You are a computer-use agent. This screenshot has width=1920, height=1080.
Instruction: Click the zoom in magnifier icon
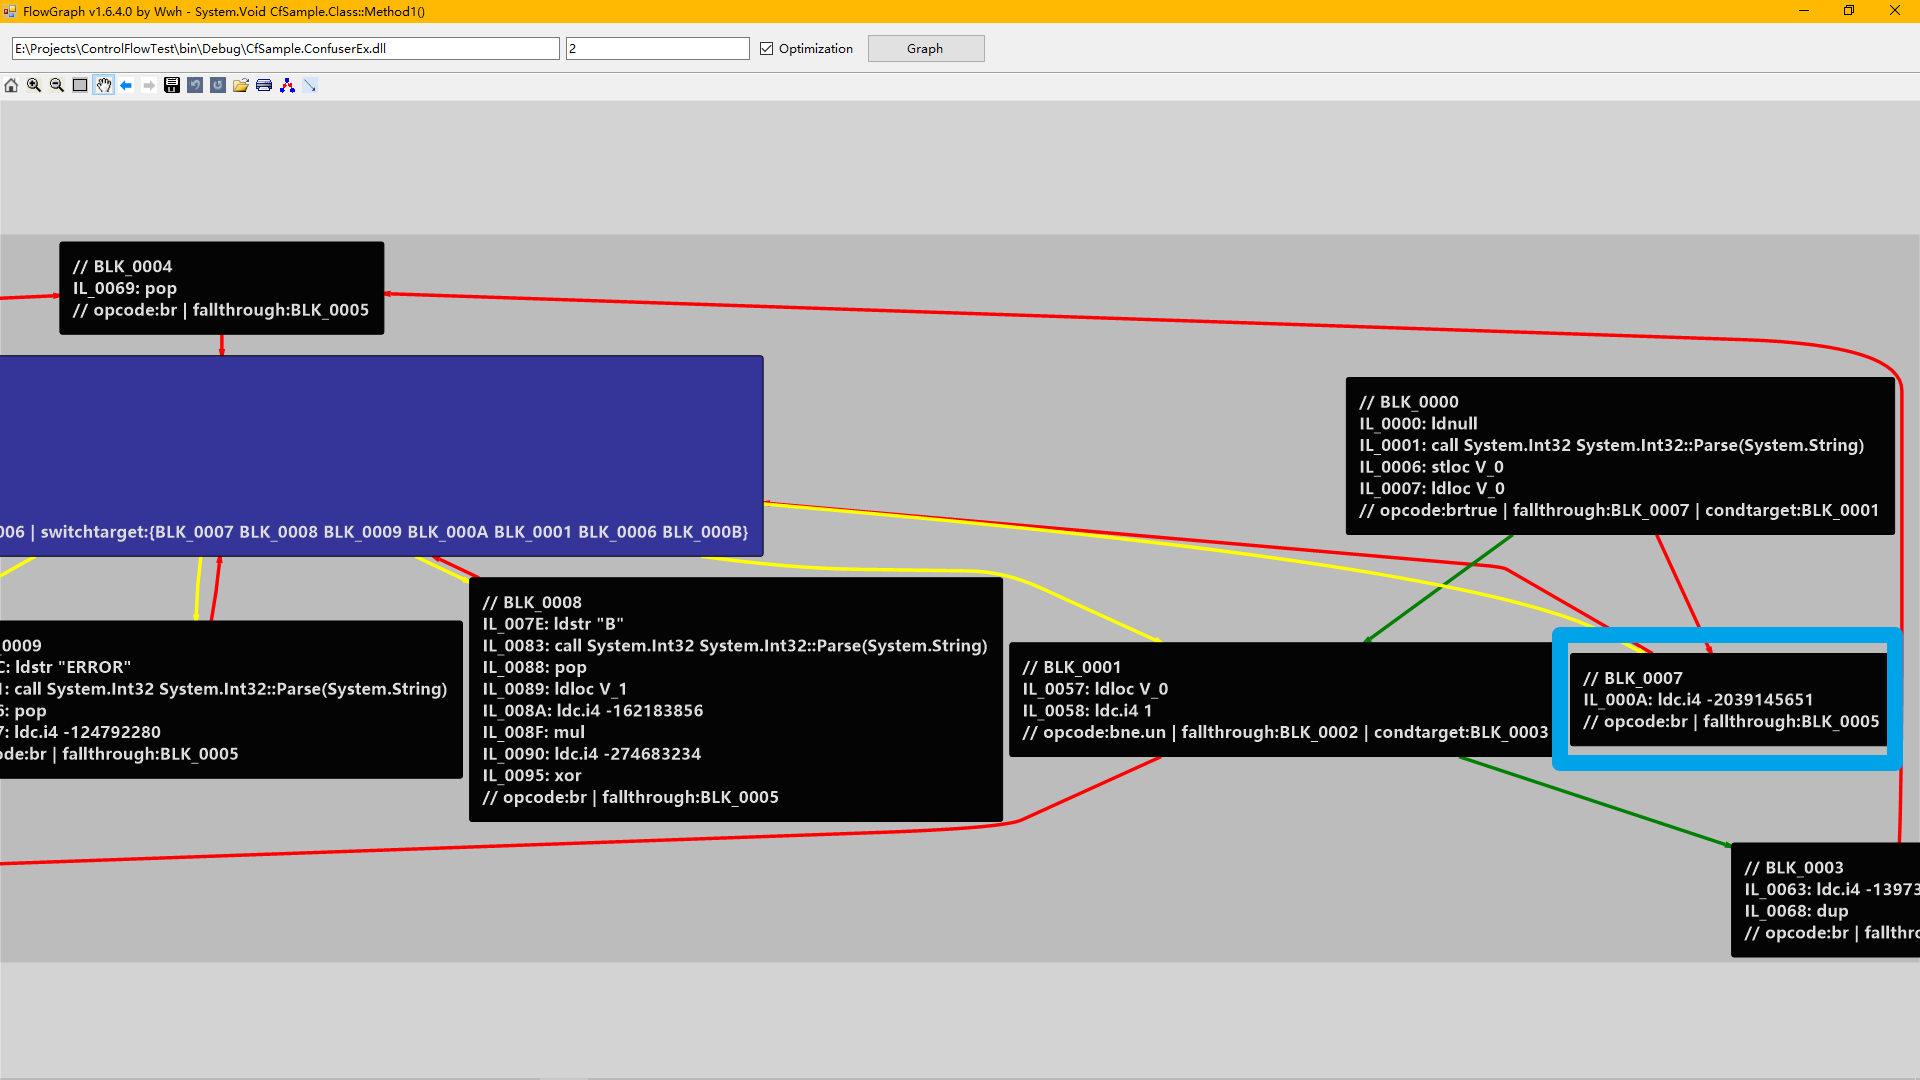tap(34, 86)
